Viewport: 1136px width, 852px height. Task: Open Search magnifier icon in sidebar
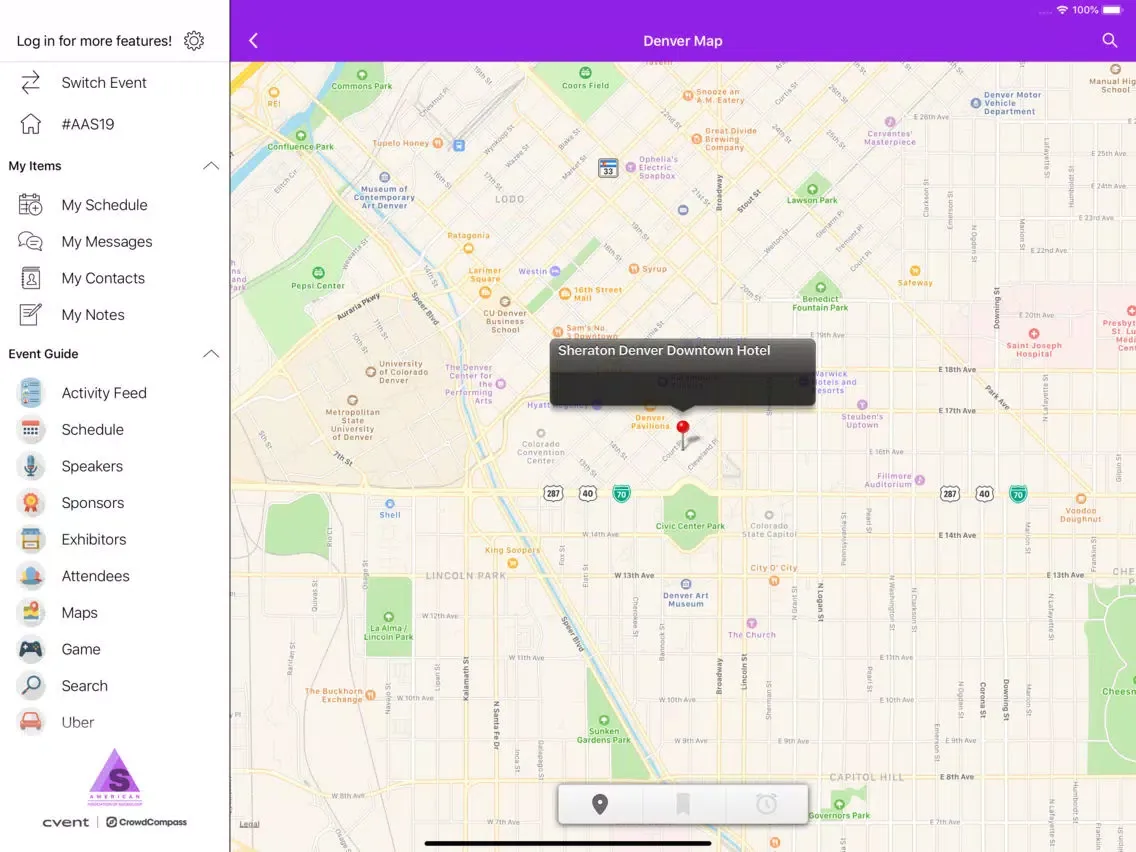click(x=30, y=686)
